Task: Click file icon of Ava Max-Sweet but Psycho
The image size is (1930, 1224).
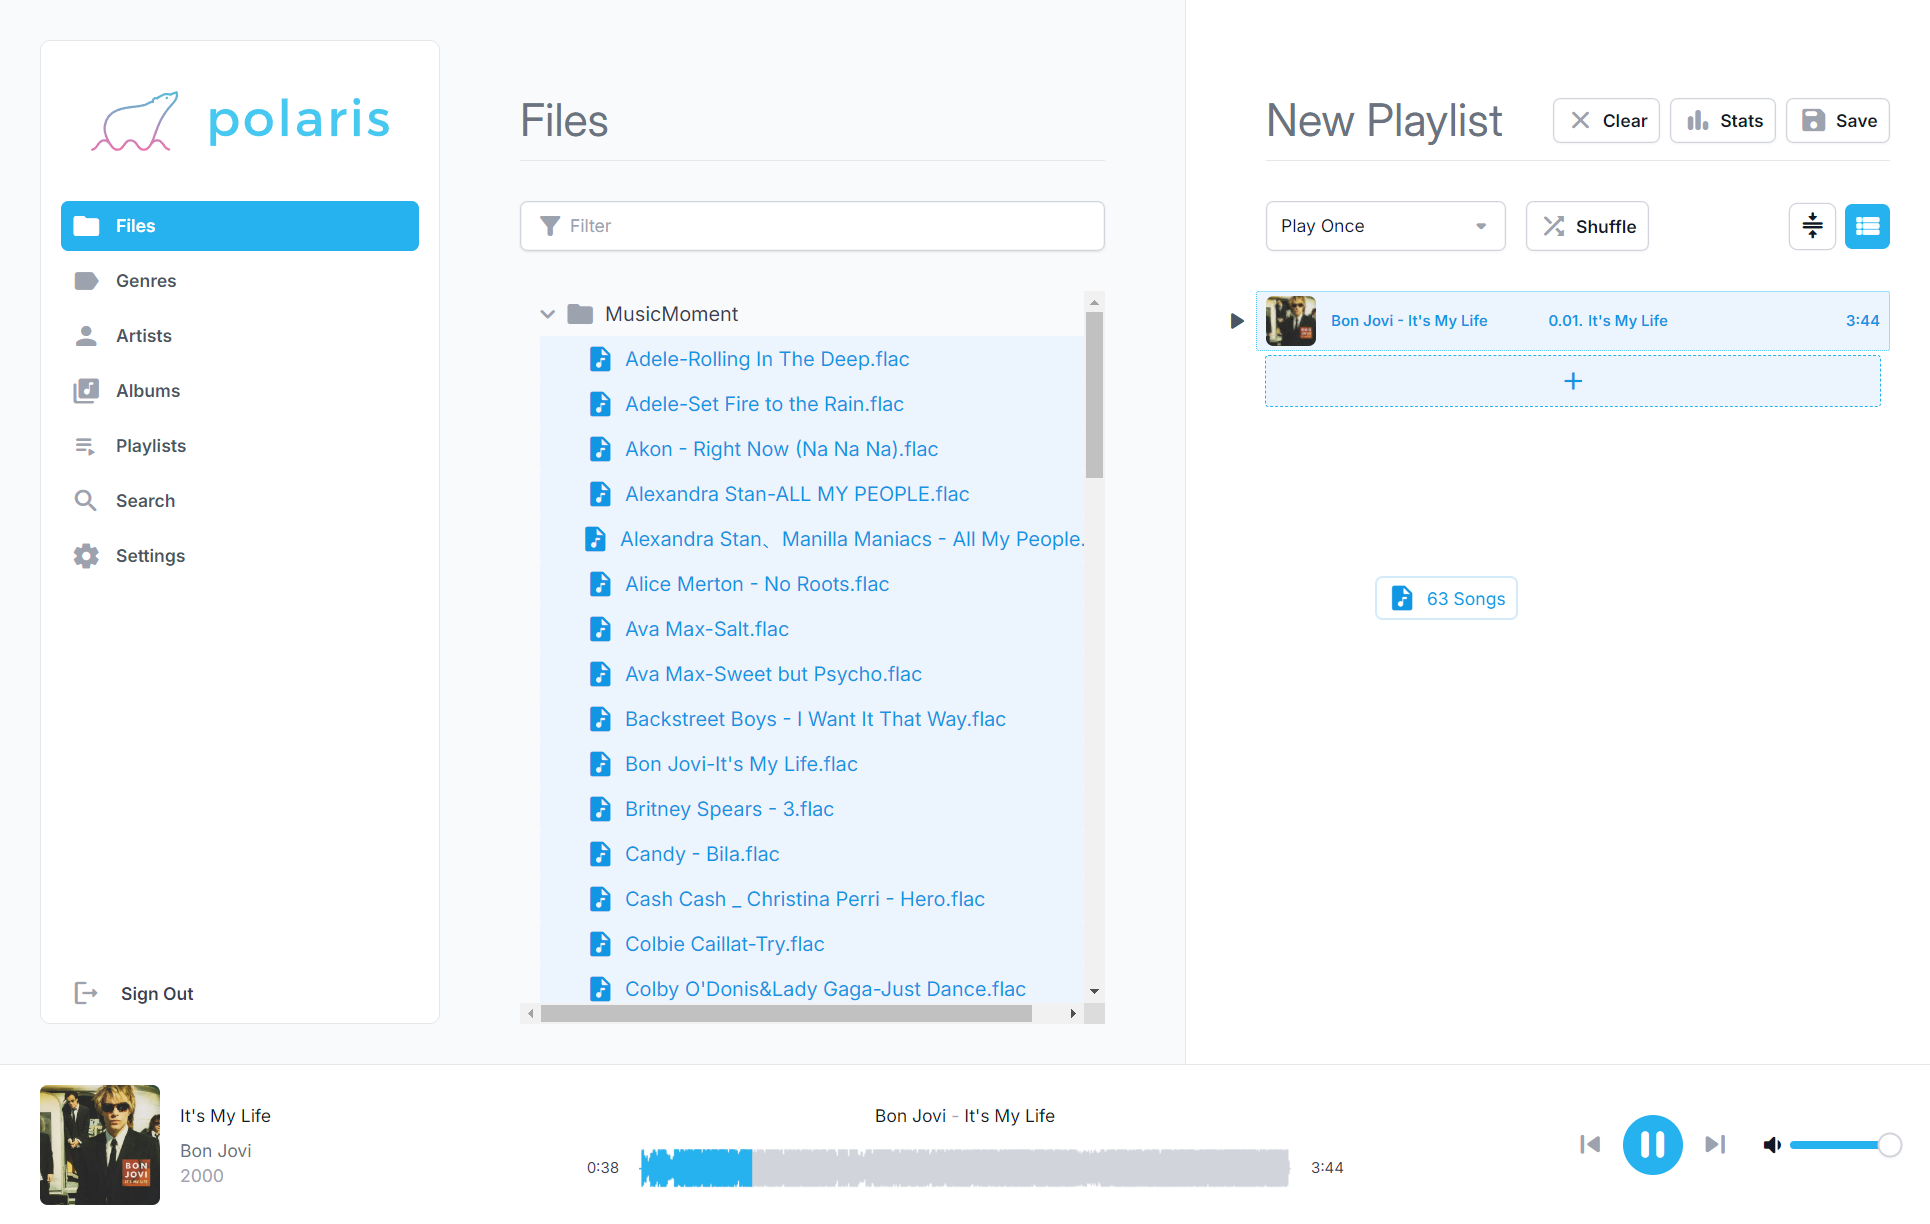Action: pos(600,674)
